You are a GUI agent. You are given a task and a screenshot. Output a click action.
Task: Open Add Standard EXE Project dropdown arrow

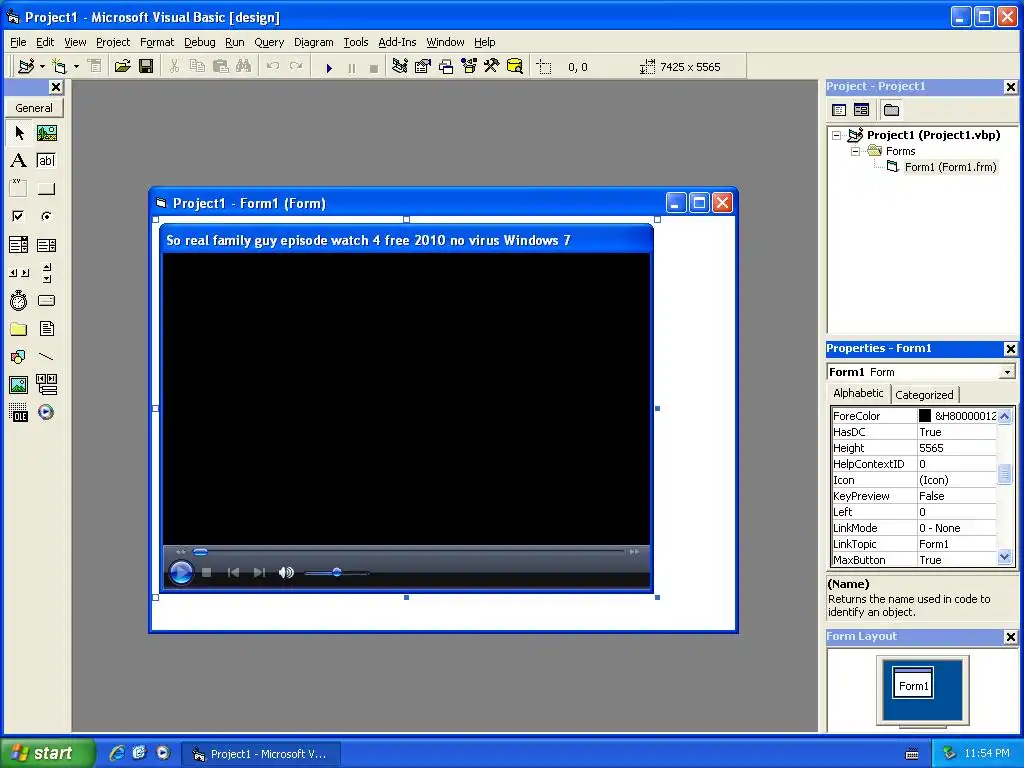42,67
